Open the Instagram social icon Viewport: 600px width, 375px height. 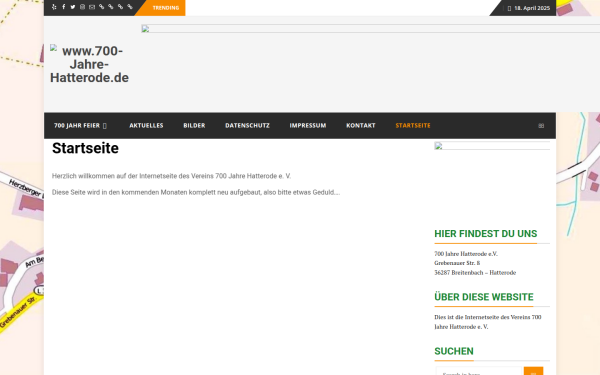pyautogui.click(x=82, y=7)
